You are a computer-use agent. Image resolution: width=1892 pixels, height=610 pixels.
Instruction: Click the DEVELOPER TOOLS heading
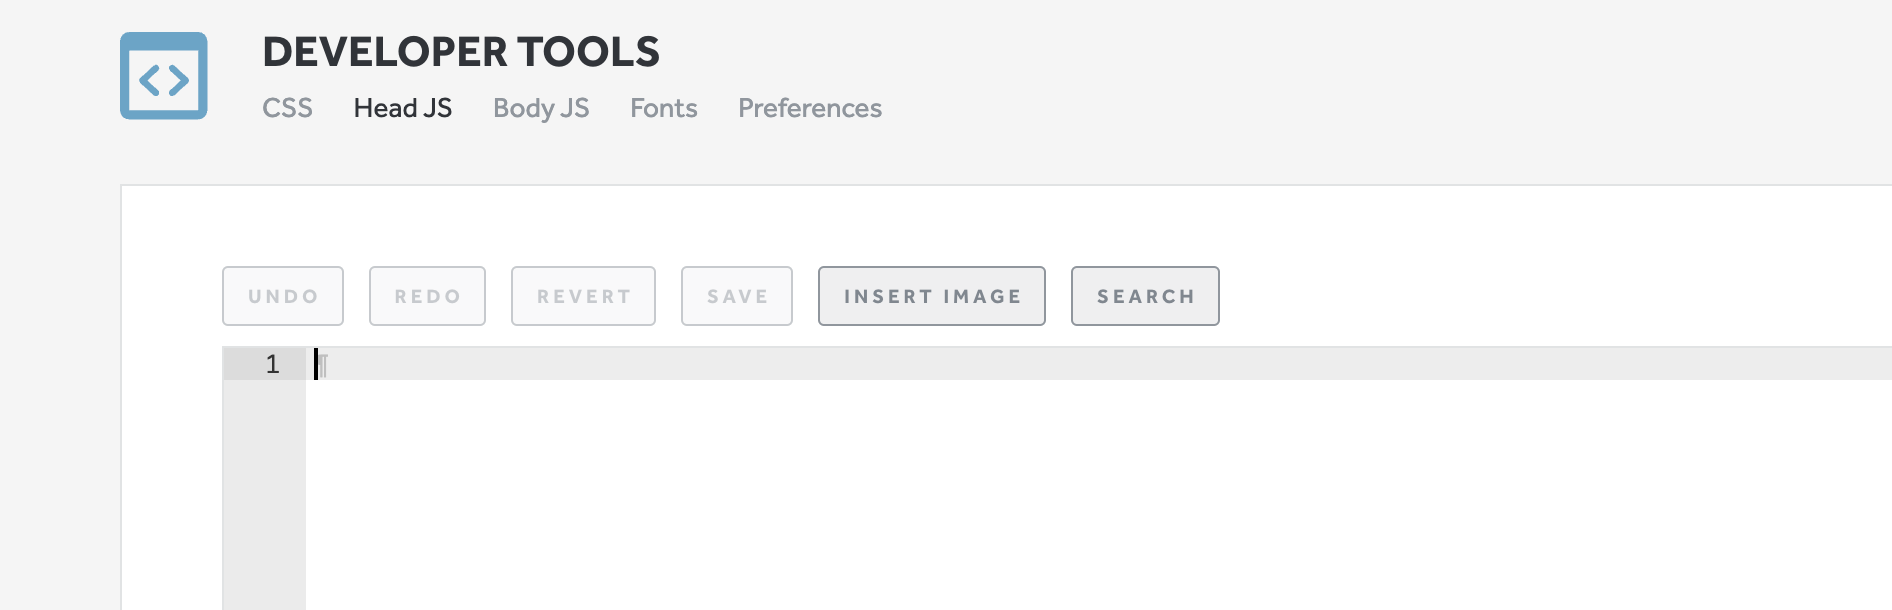coord(461,52)
